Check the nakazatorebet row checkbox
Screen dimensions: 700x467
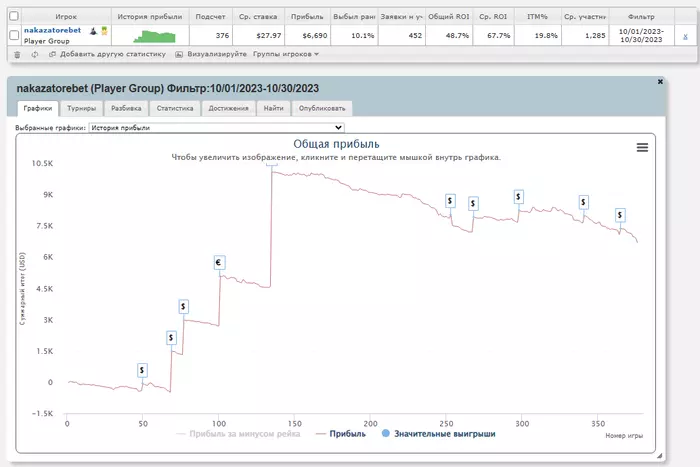pyautogui.click(x=14, y=35)
